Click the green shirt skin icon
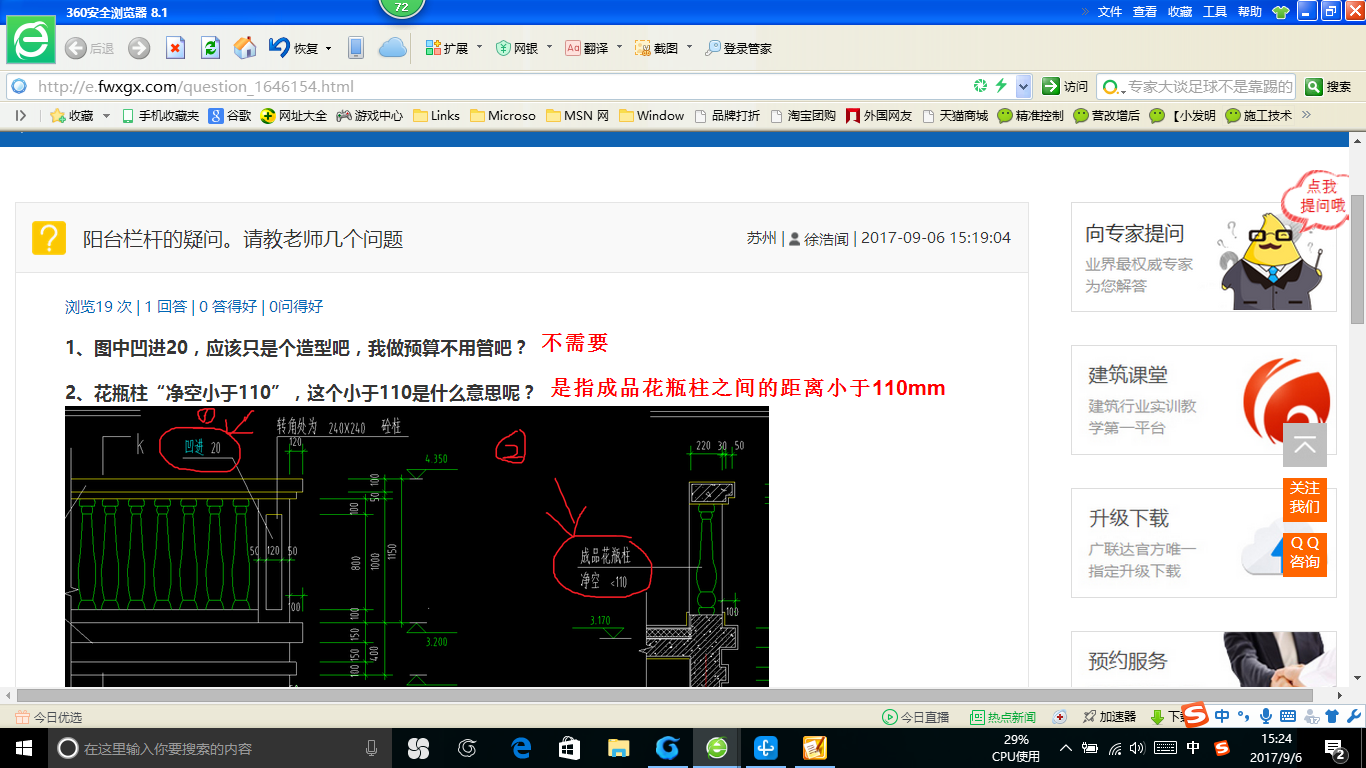The image size is (1366, 768). (1281, 12)
